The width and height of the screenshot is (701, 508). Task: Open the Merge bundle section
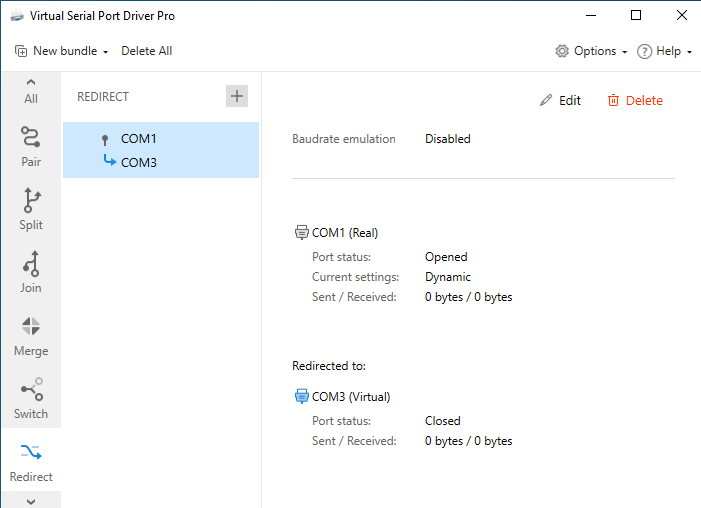pos(31,335)
